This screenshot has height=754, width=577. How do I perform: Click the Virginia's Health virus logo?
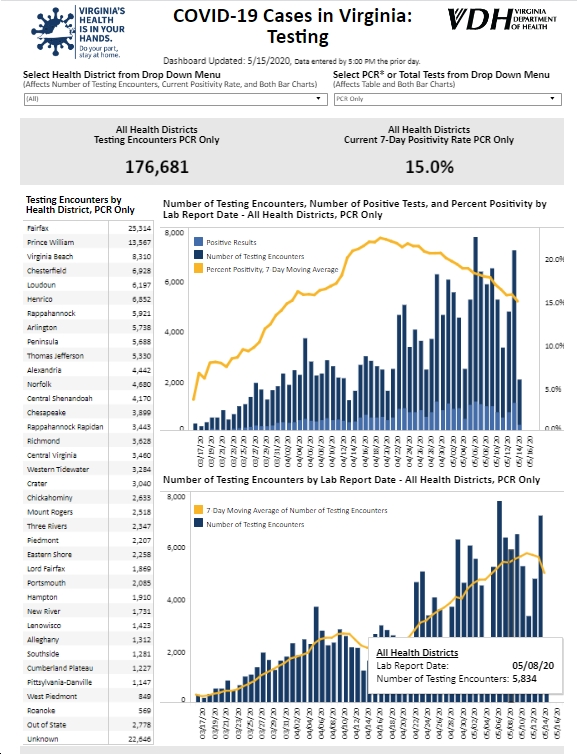click(x=53, y=30)
